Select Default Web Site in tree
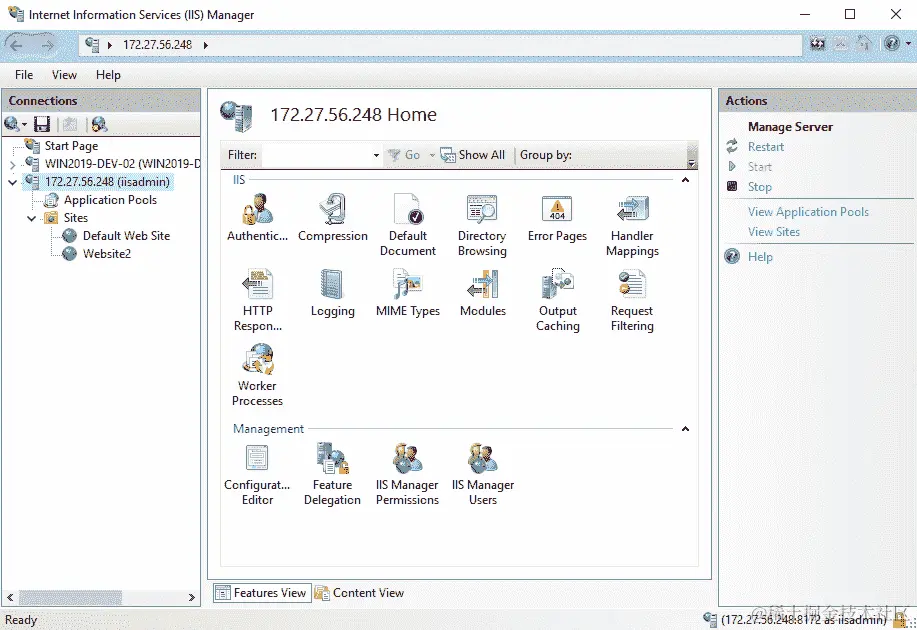Image resolution: width=917 pixels, height=630 pixels. [x=126, y=236]
